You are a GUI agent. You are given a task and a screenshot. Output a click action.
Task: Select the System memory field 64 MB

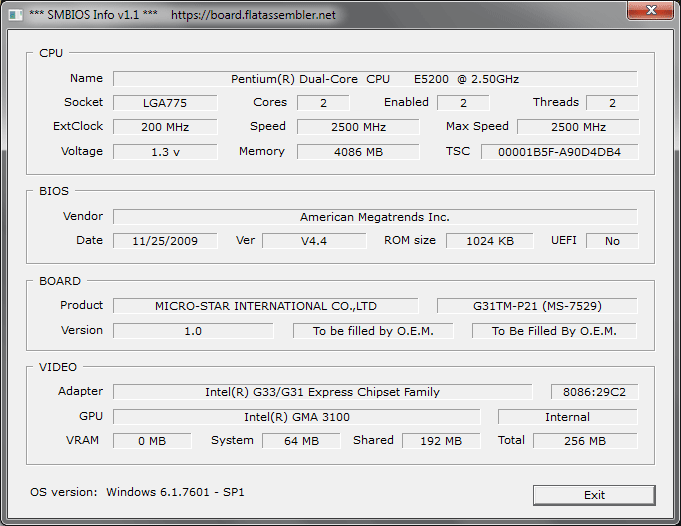[301, 441]
